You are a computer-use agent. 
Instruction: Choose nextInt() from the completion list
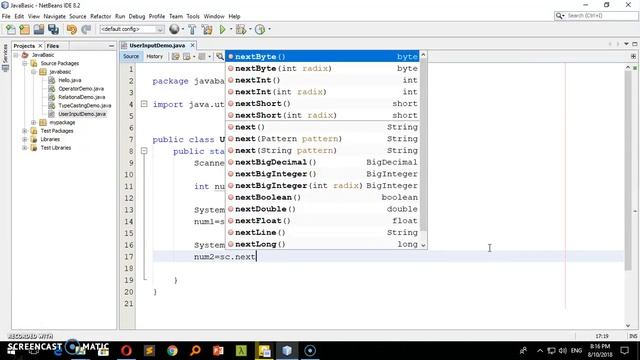[322, 80]
